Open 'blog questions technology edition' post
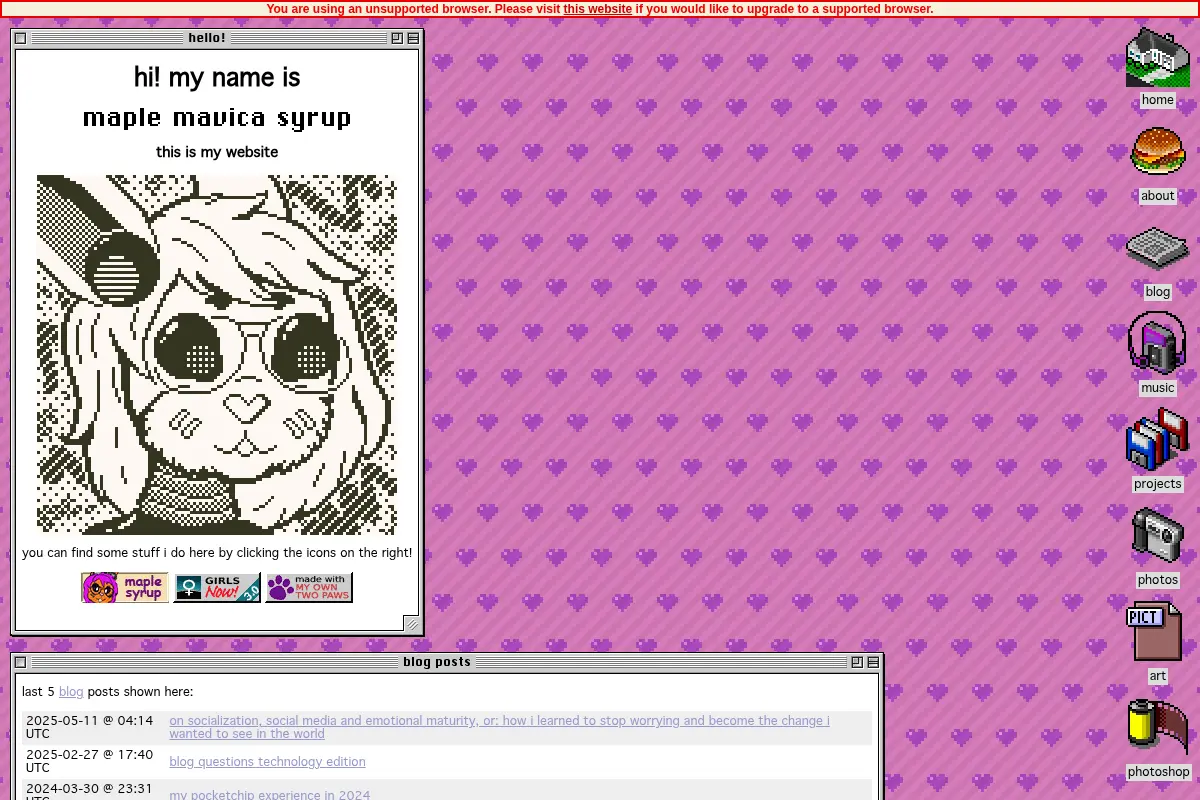The width and height of the screenshot is (1200, 800). point(267,762)
